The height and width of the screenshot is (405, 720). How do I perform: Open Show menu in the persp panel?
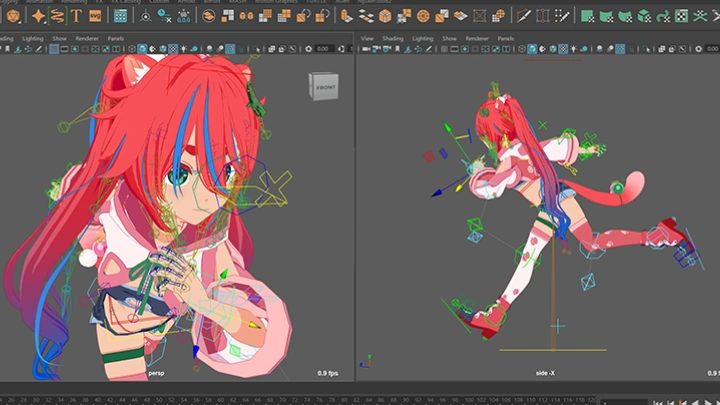click(x=59, y=39)
